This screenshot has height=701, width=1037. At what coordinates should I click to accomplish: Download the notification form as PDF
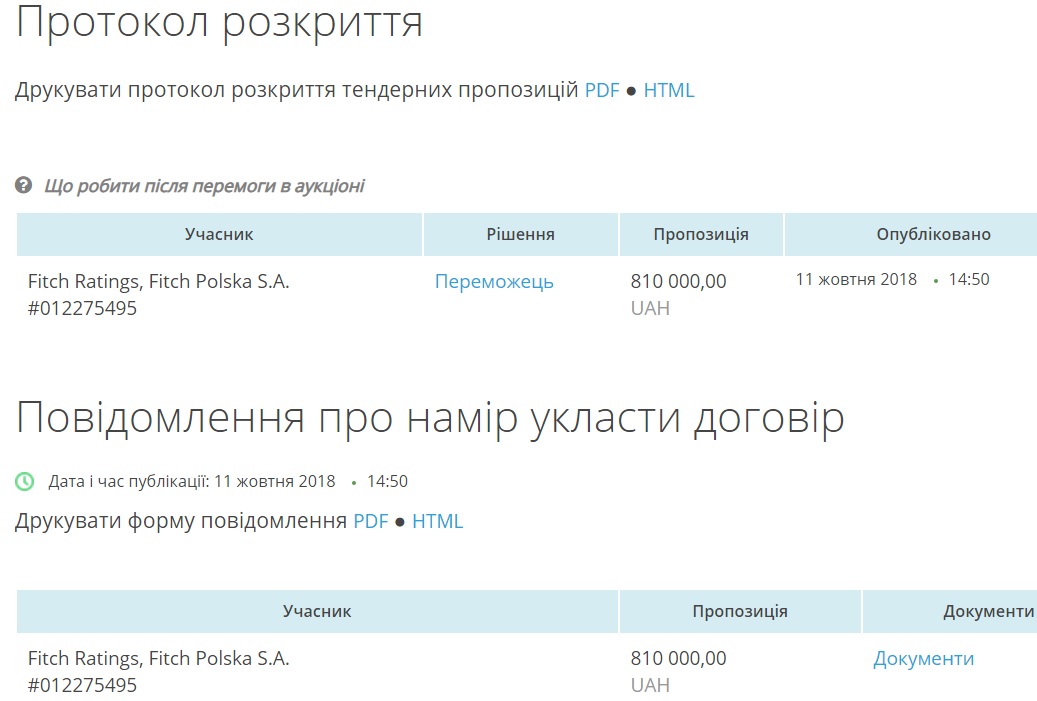point(370,522)
